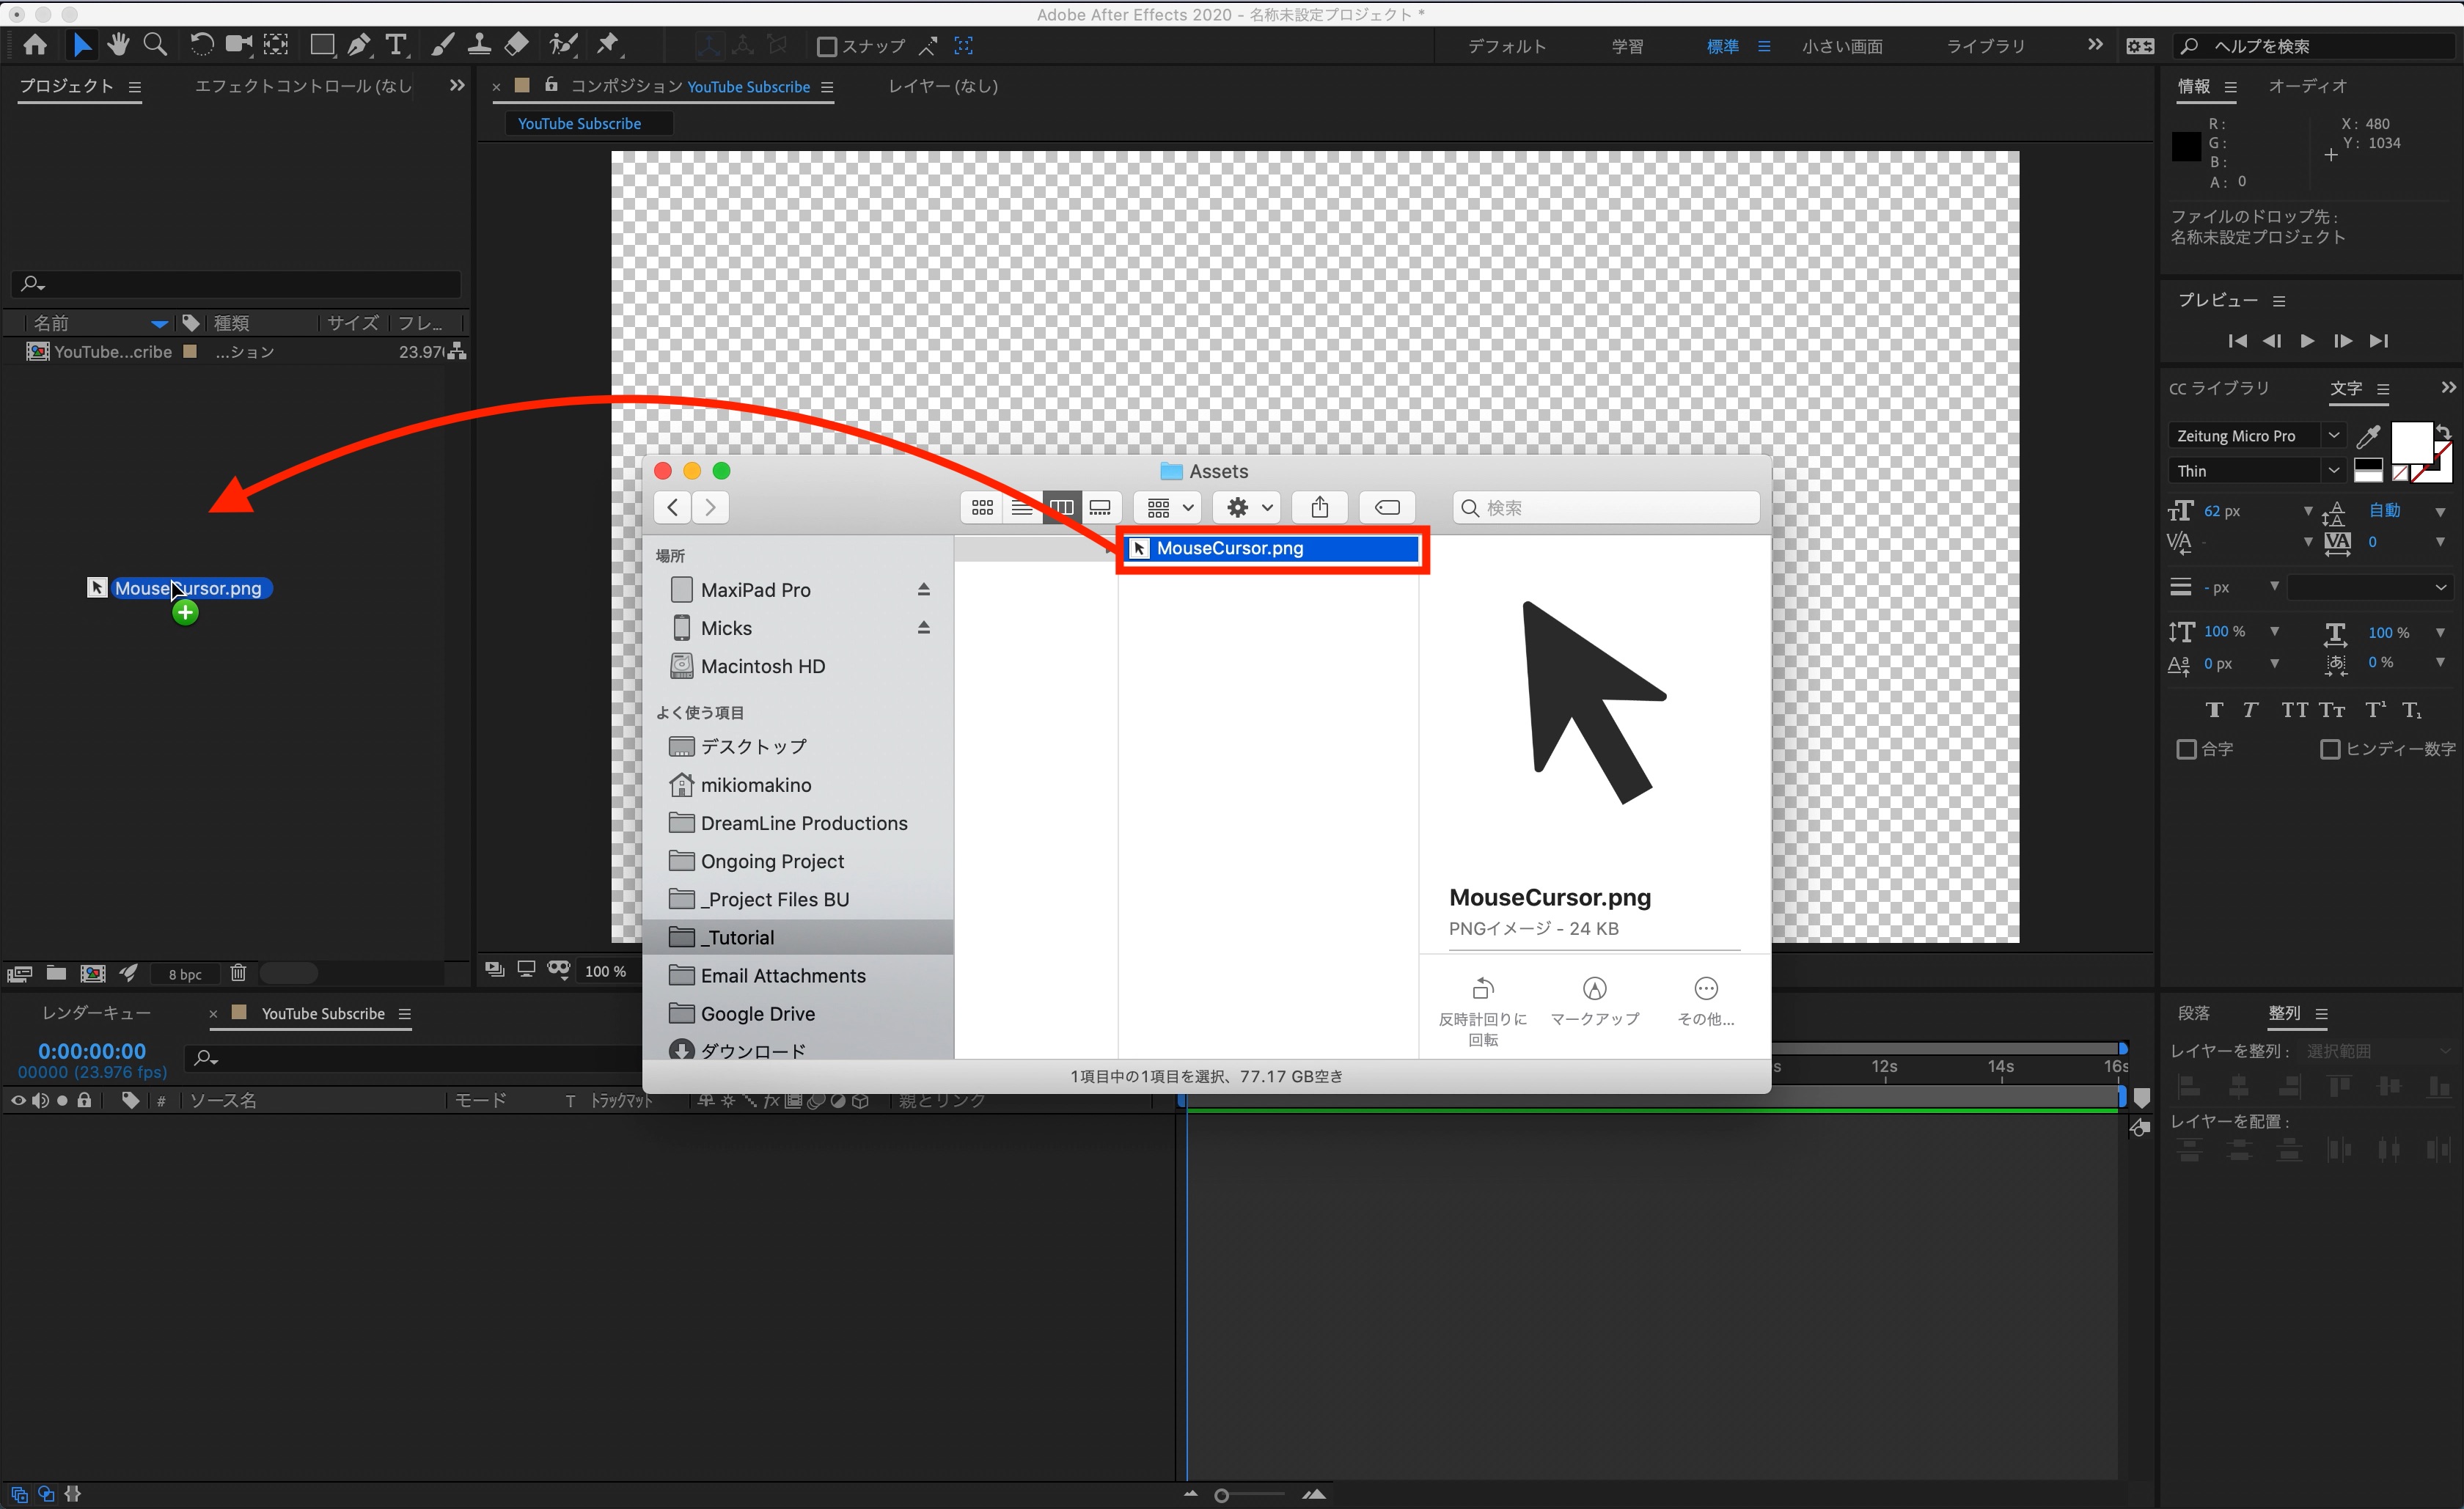Click マークアップ in Finder preview
Screen dimensions: 2464x1509
[1594, 1001]
